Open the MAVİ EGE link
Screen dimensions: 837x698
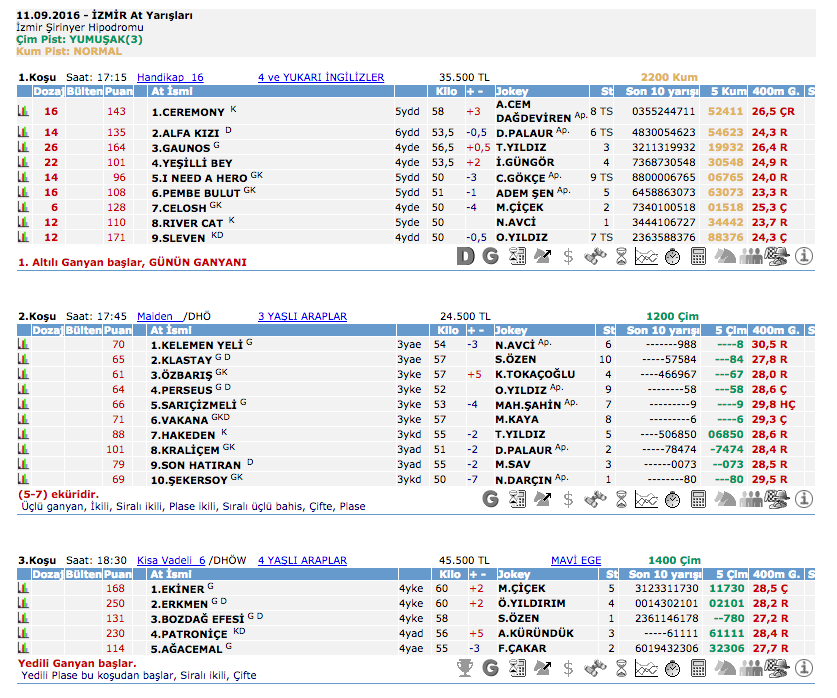click(576, 561)
